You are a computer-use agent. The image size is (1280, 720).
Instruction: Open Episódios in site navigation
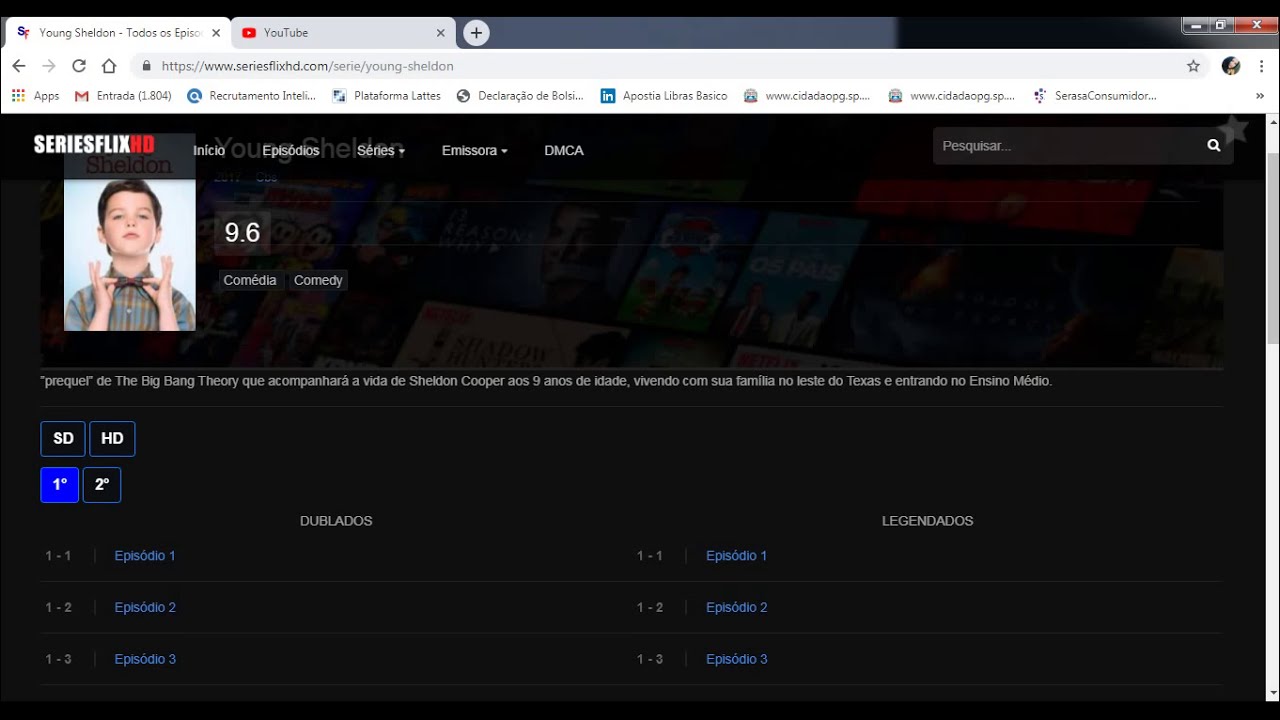291,150
